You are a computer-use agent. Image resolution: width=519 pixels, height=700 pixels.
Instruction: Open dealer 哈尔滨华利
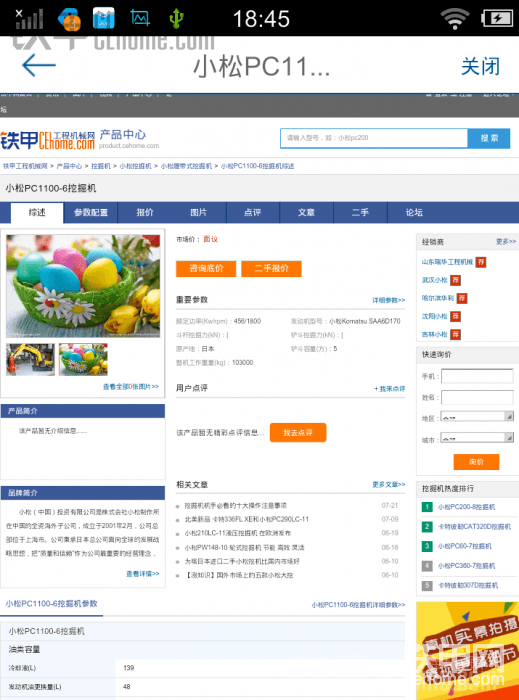pos(438,298)
